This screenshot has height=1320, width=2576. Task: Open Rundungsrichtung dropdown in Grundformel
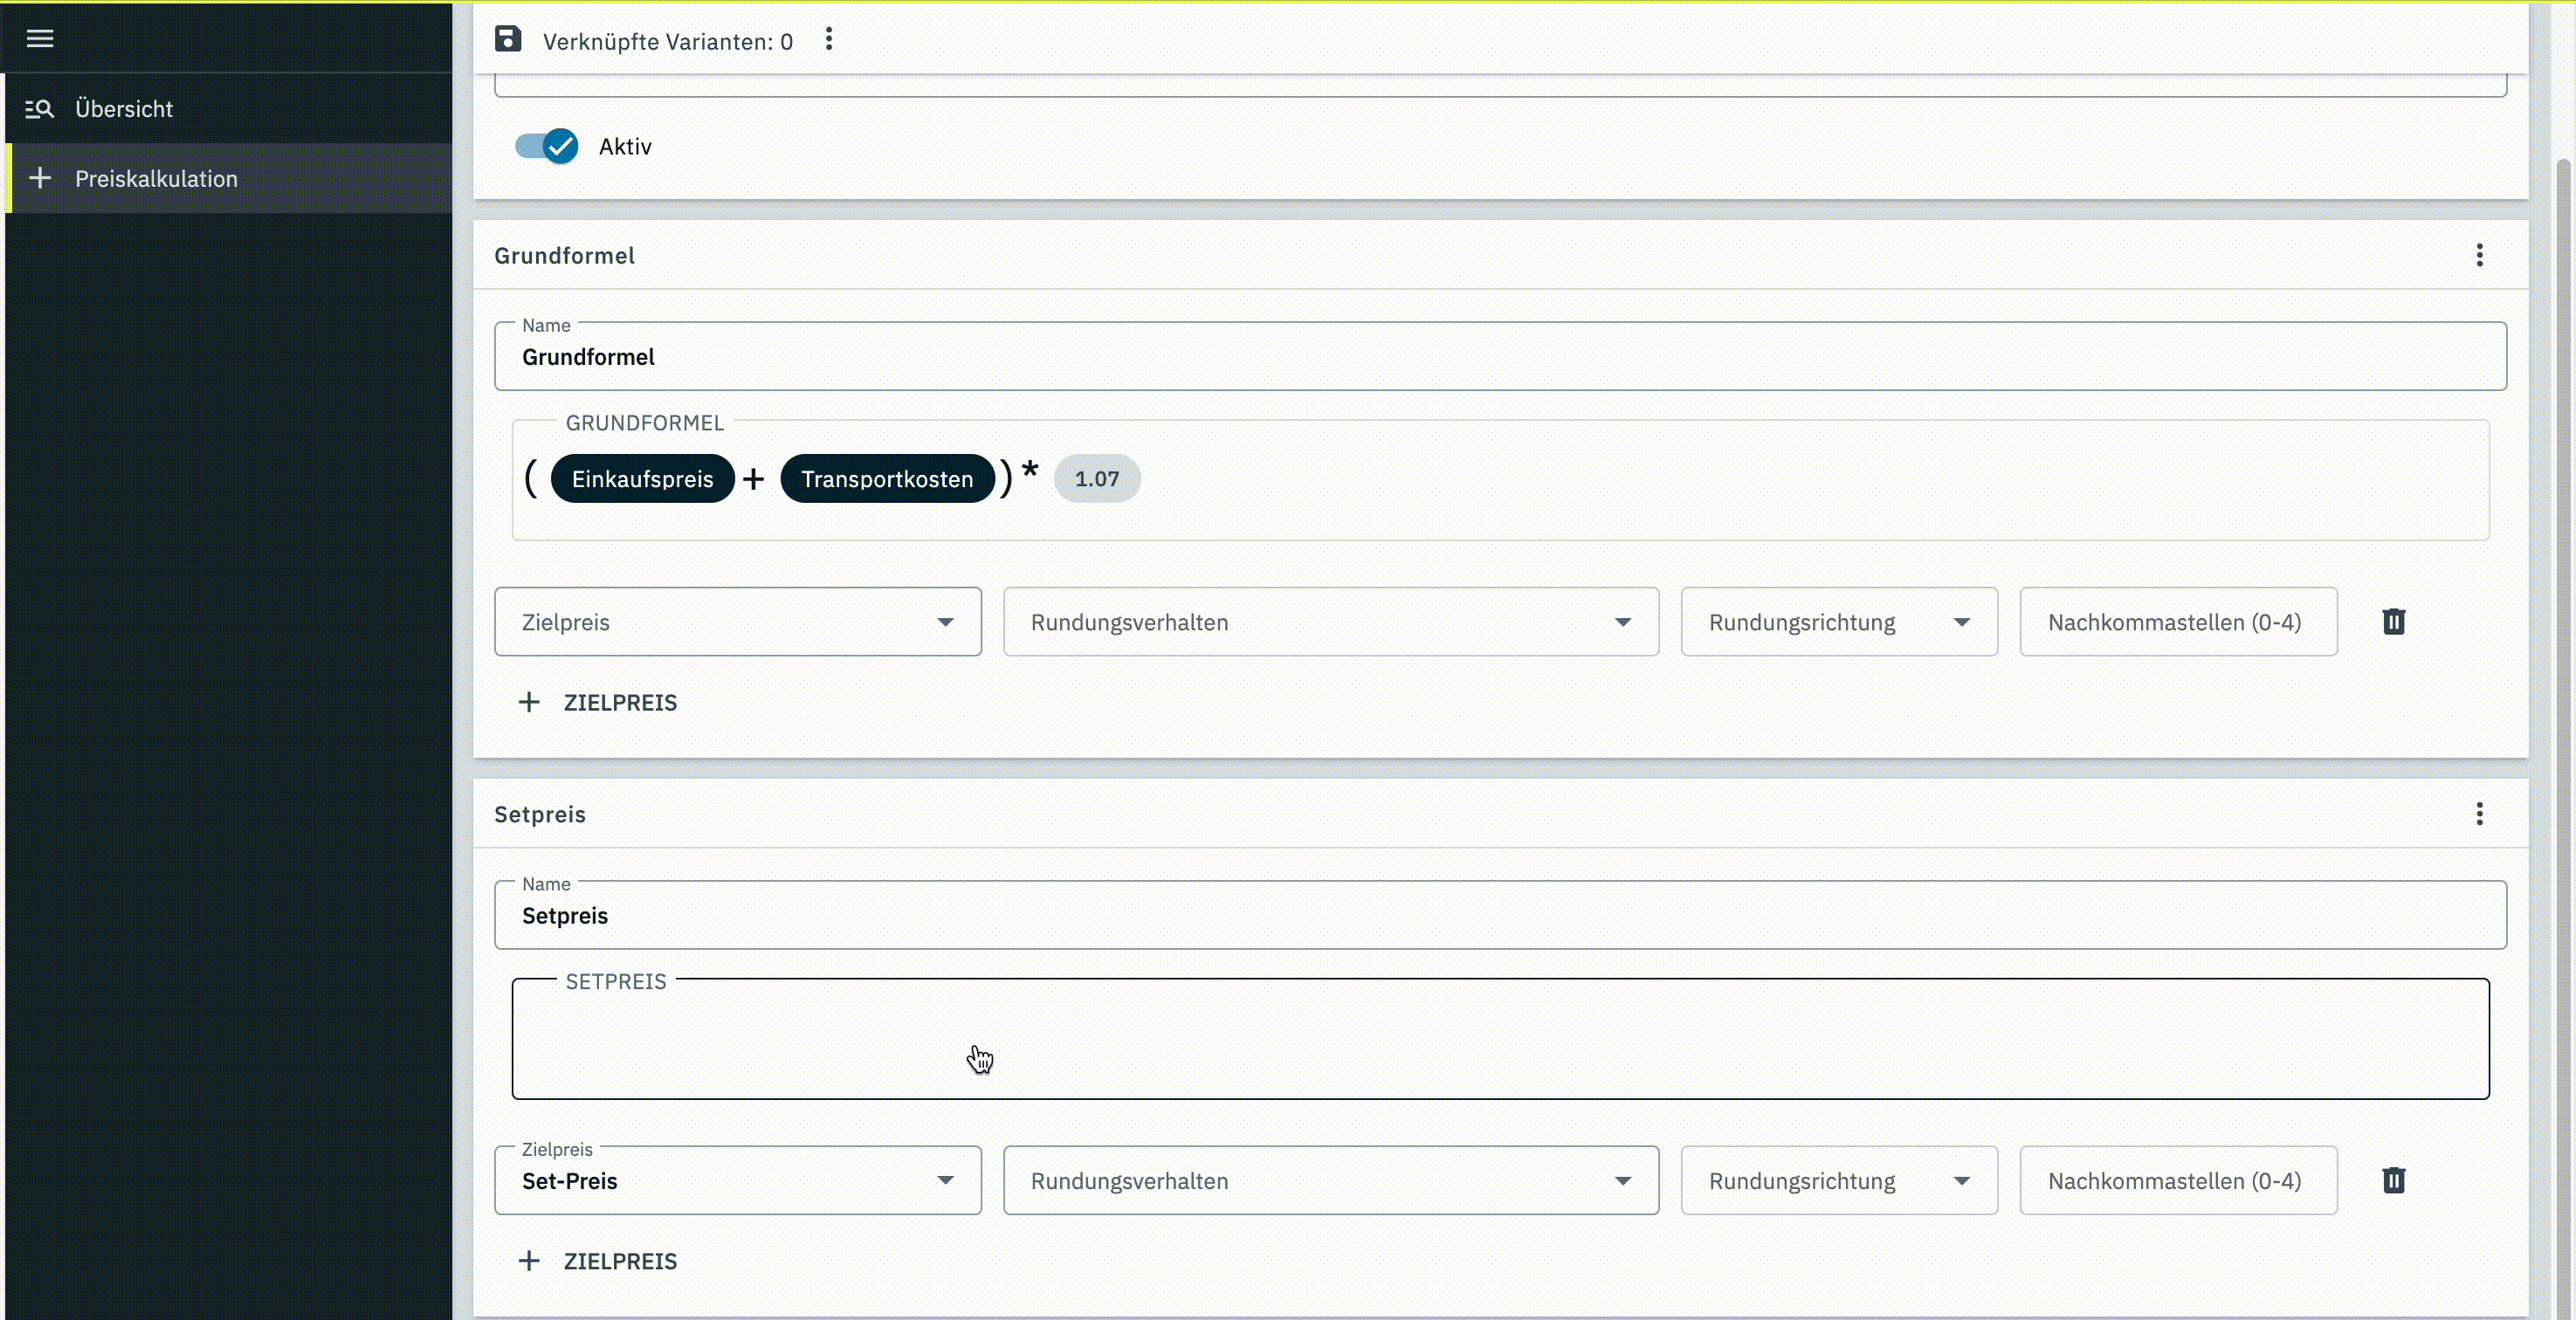click(1839, 622)
